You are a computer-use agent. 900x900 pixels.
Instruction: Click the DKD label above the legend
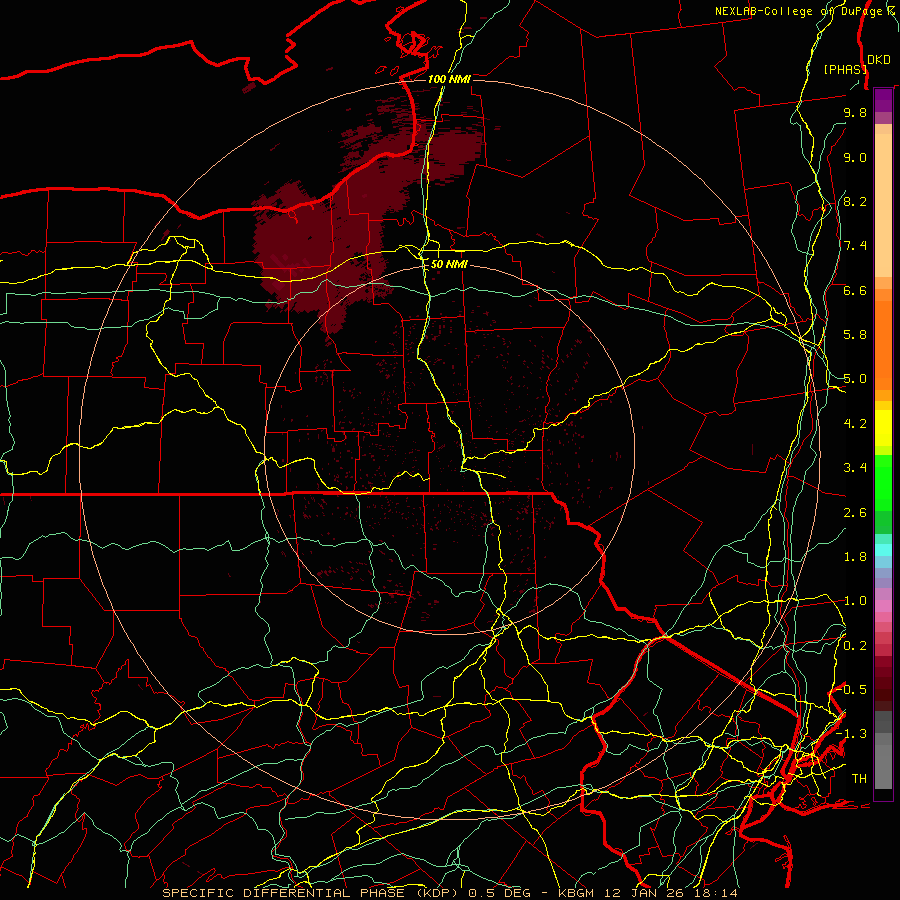click(878, 60)
